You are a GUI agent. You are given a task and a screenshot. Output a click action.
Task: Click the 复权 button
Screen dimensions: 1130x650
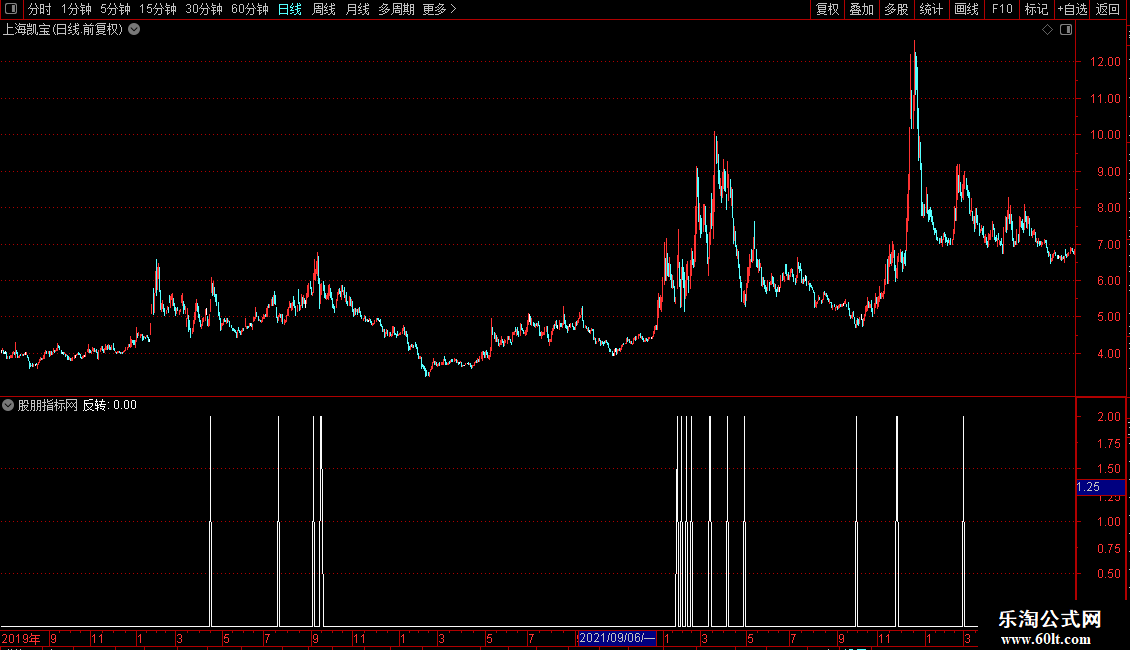(827, 9)
